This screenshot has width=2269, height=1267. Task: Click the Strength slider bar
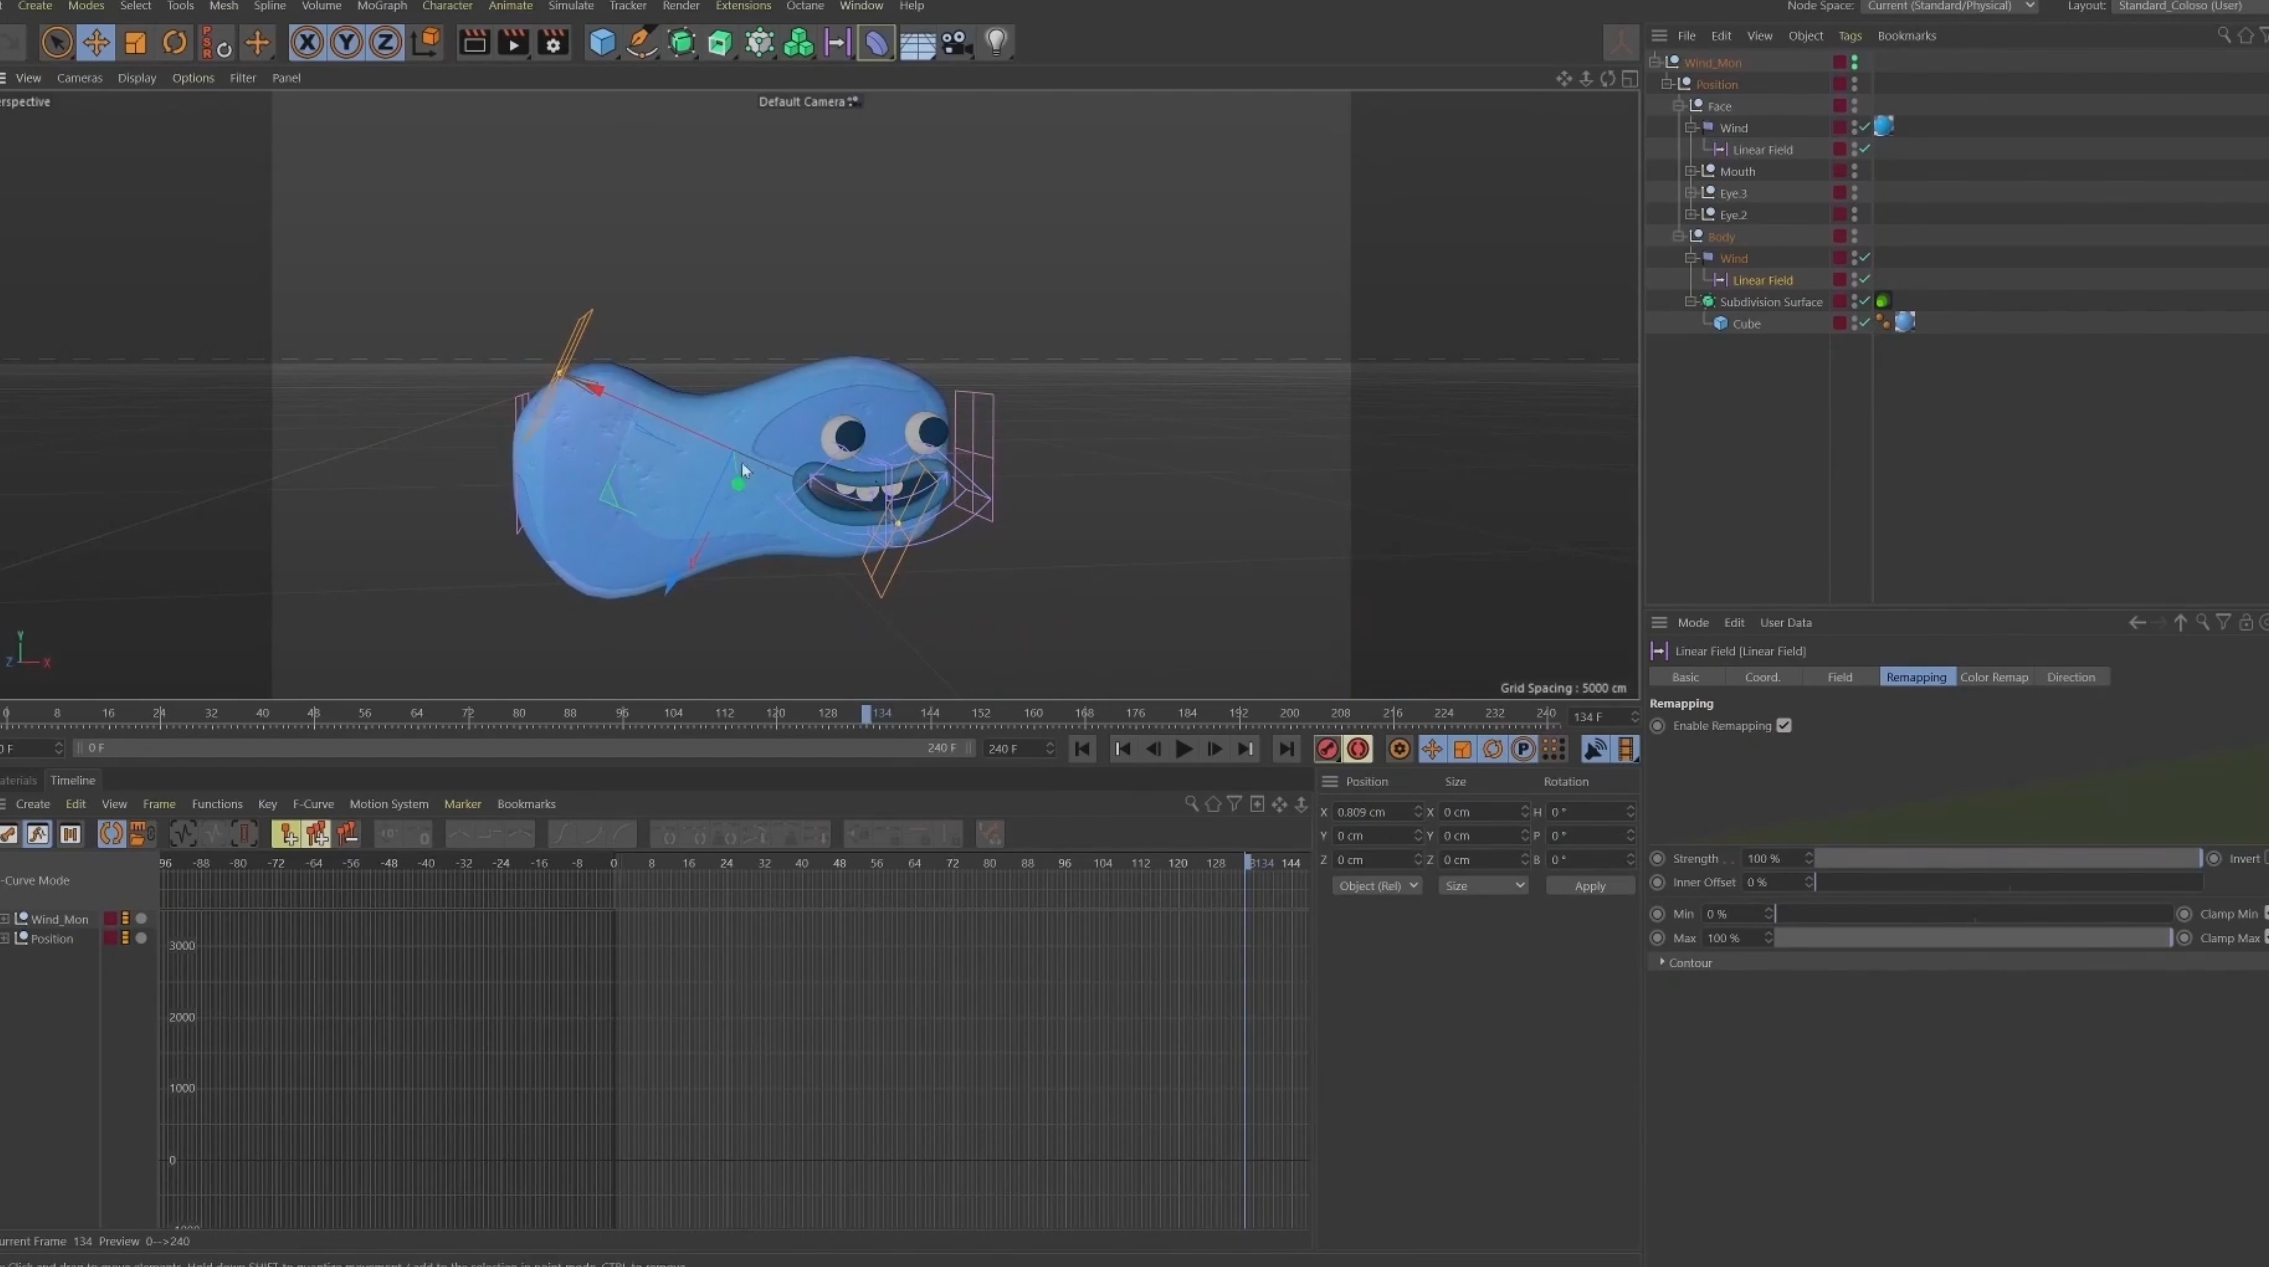click(x=2008, y=859)
